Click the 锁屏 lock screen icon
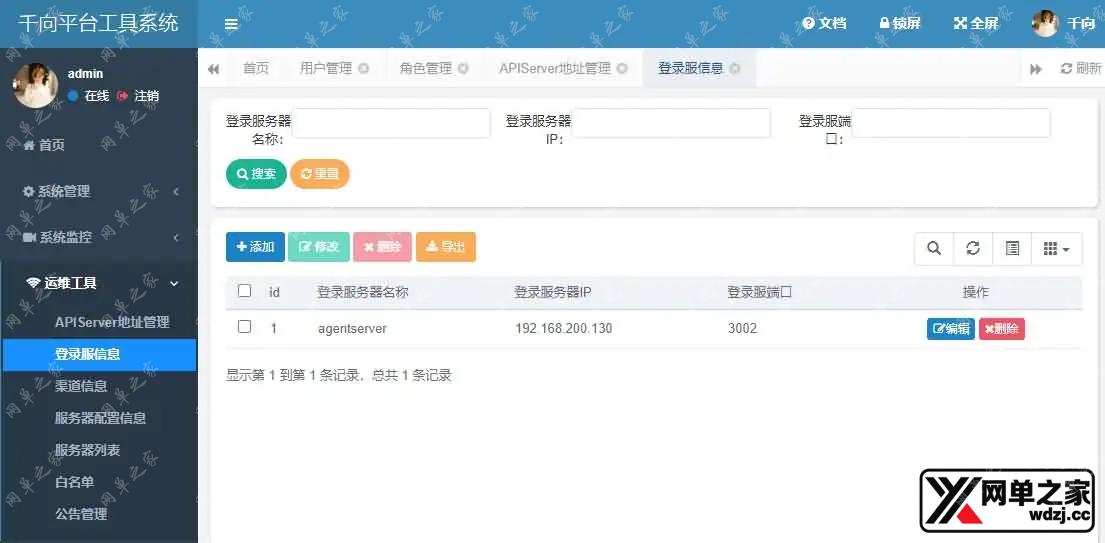Image resolution: width=1105 pixels, height=543 pixels. coord(899,23)
